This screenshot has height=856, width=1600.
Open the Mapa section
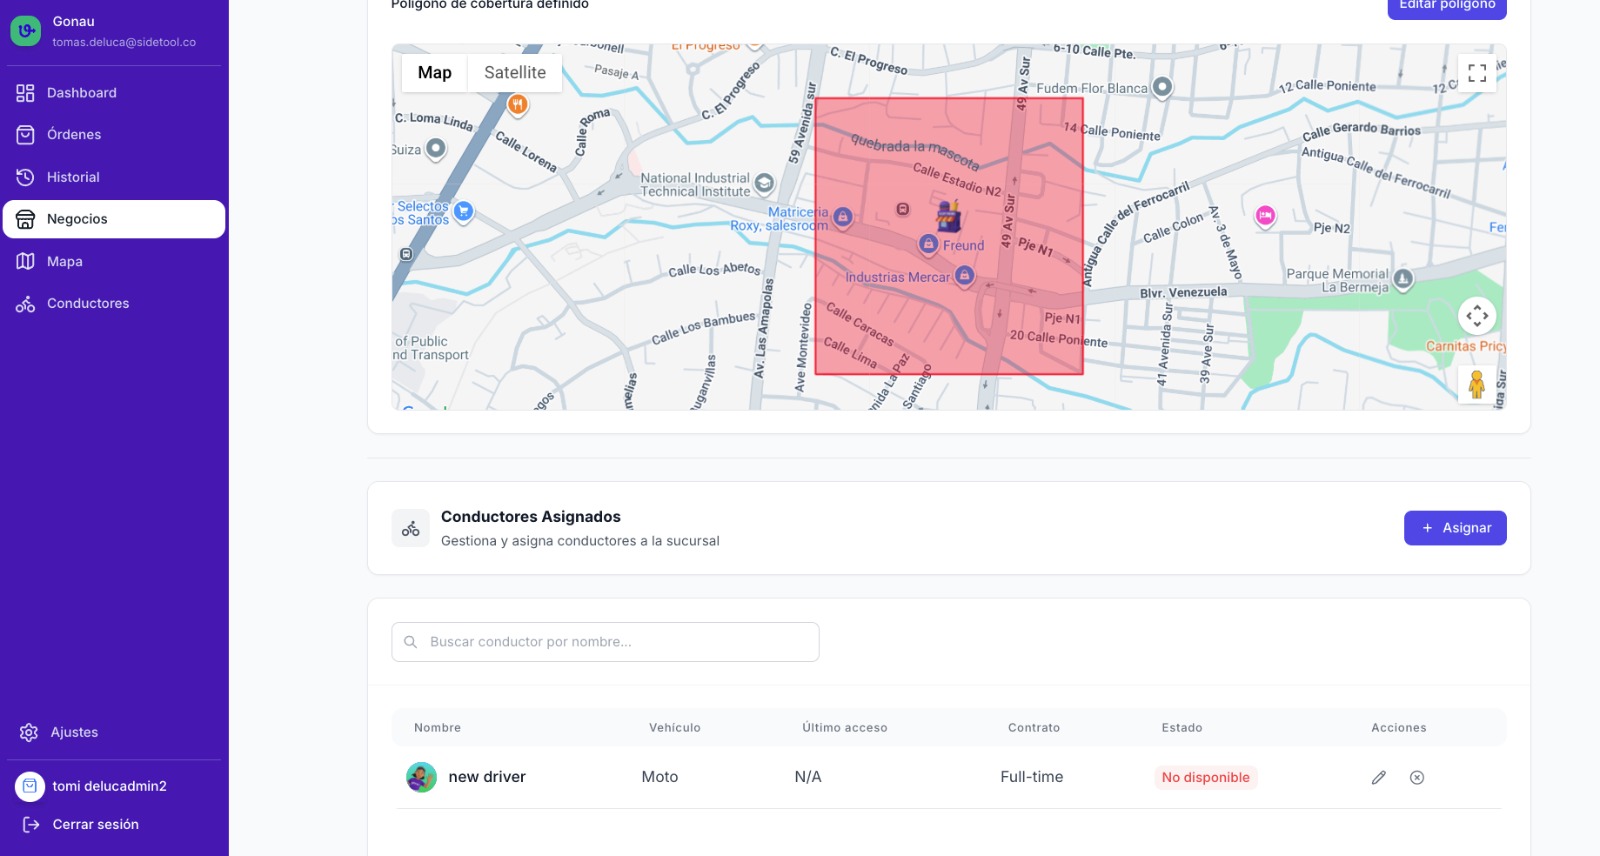tap(114, 261)
